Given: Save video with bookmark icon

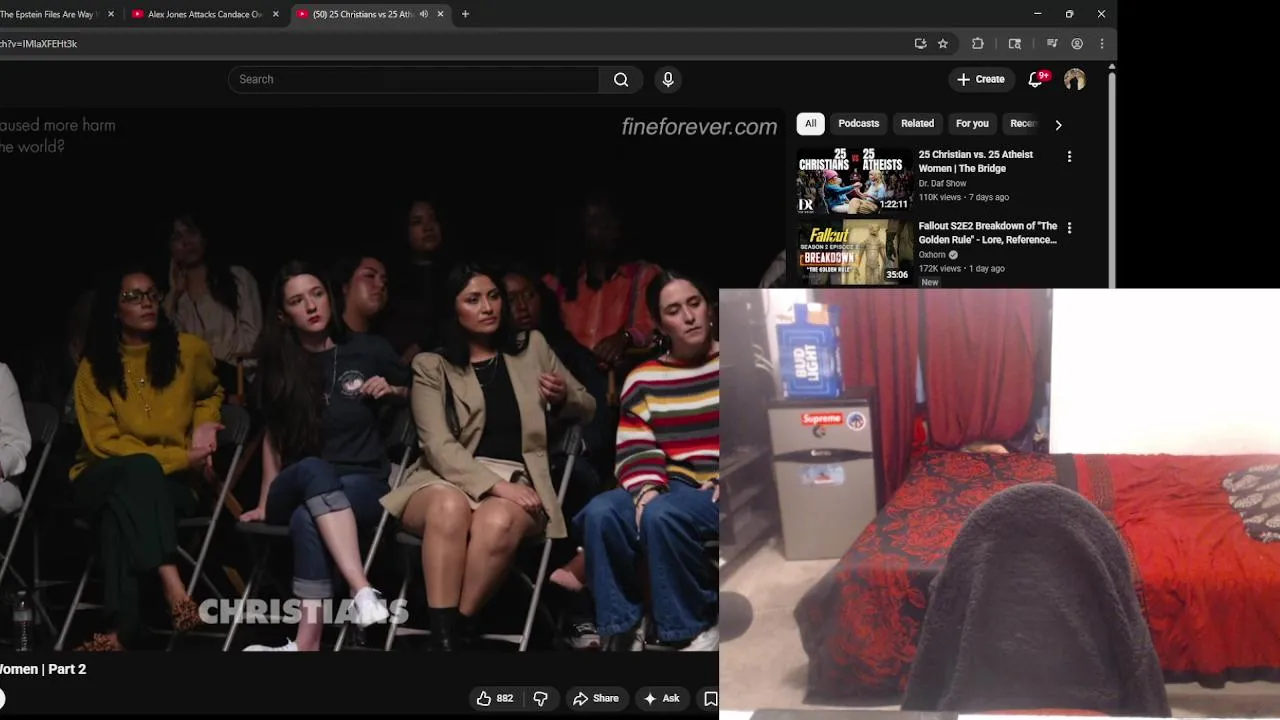Looking at the screenshot, I should click(x=709, y=698).
